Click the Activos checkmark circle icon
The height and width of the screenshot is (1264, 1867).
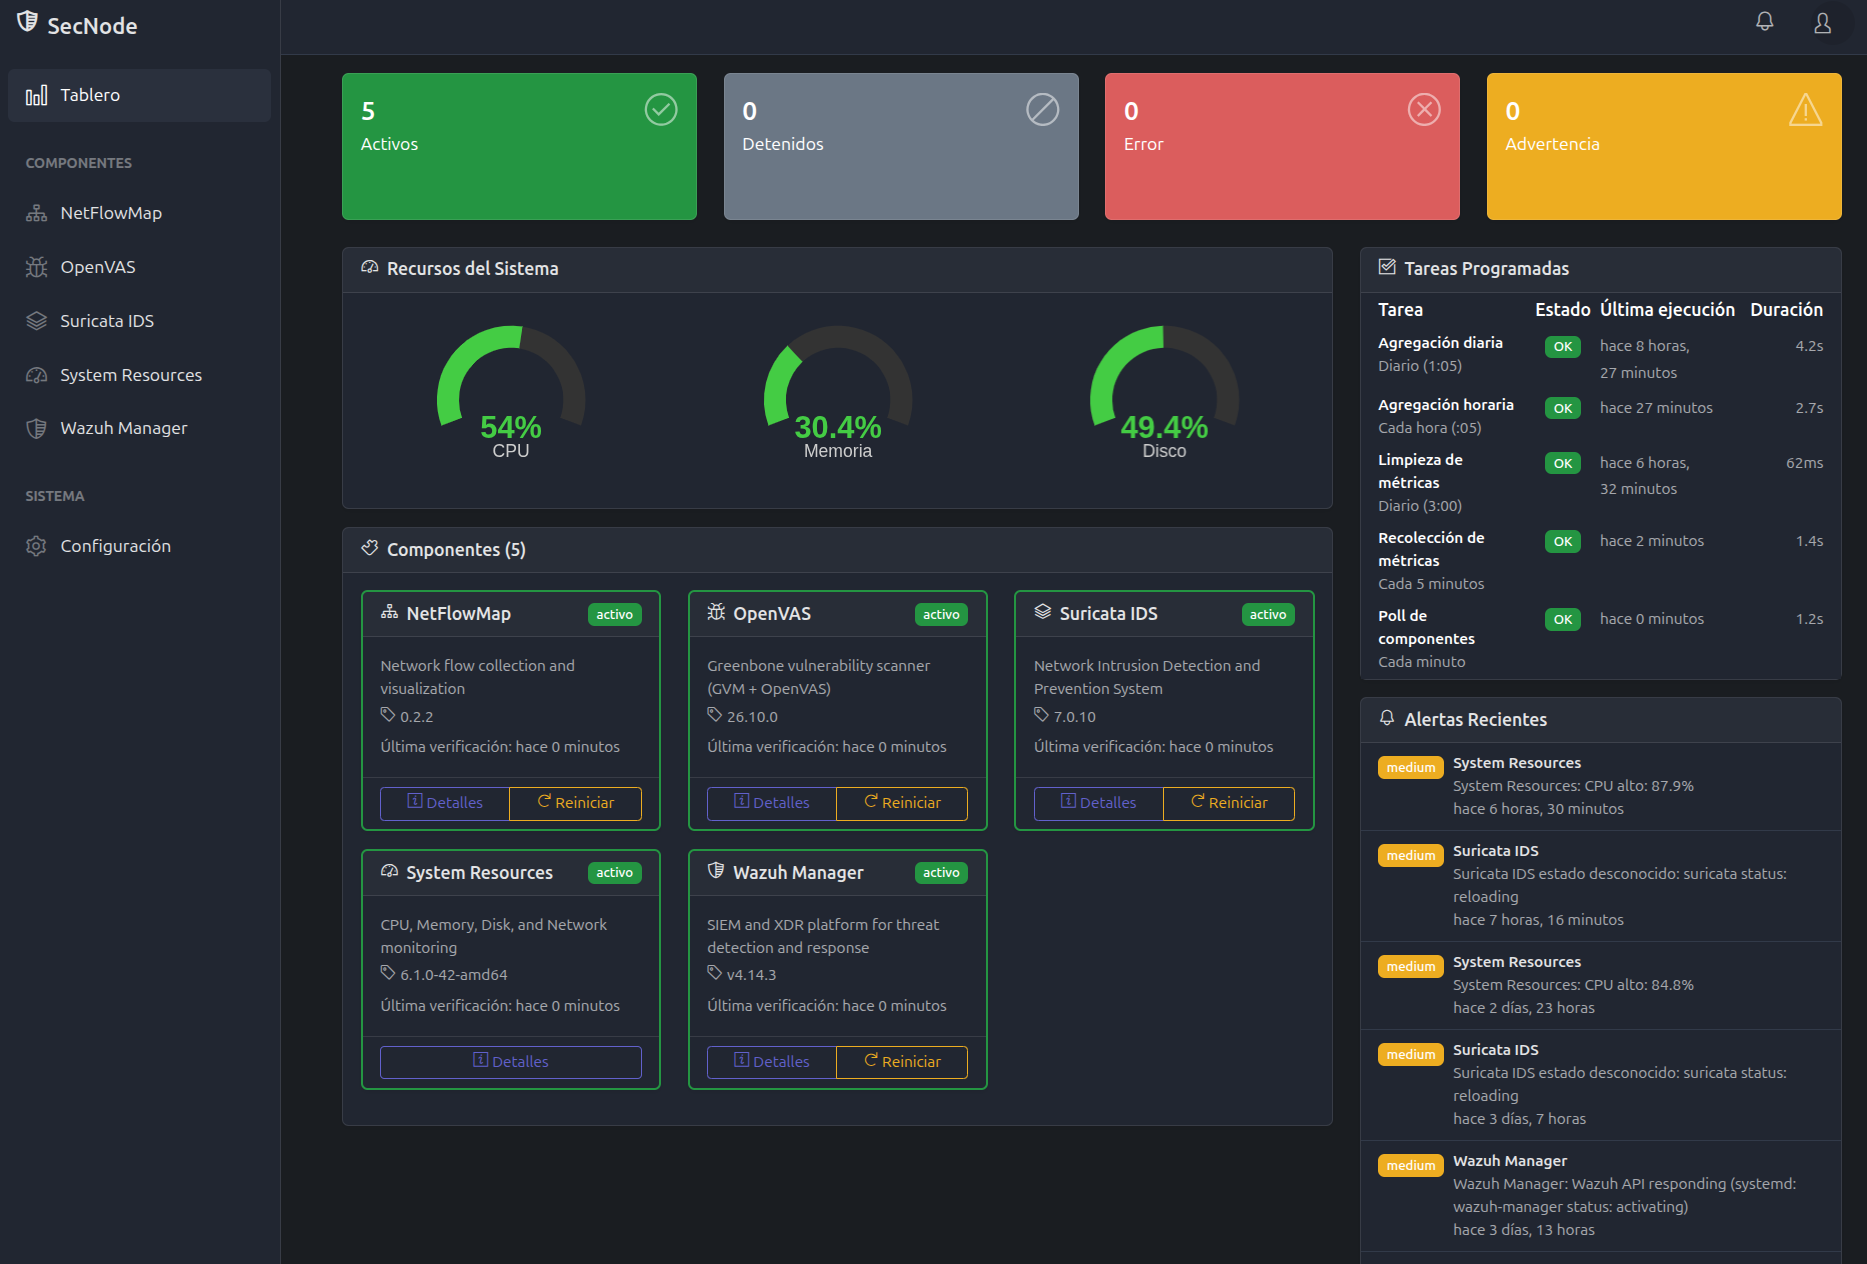point(661,110)
